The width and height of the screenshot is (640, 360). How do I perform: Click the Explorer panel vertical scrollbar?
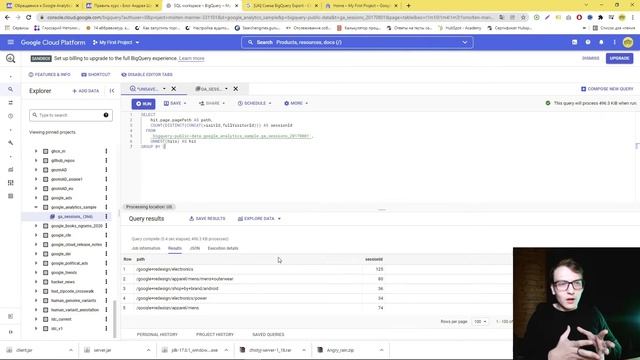click(x=115, y=318)
